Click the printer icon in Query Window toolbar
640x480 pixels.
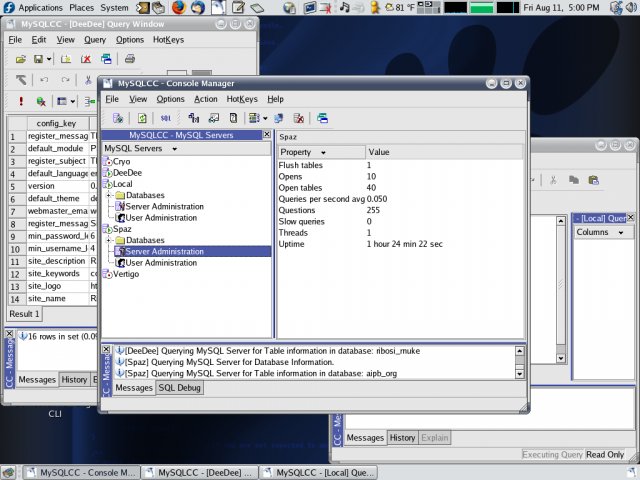click(130, 59)
